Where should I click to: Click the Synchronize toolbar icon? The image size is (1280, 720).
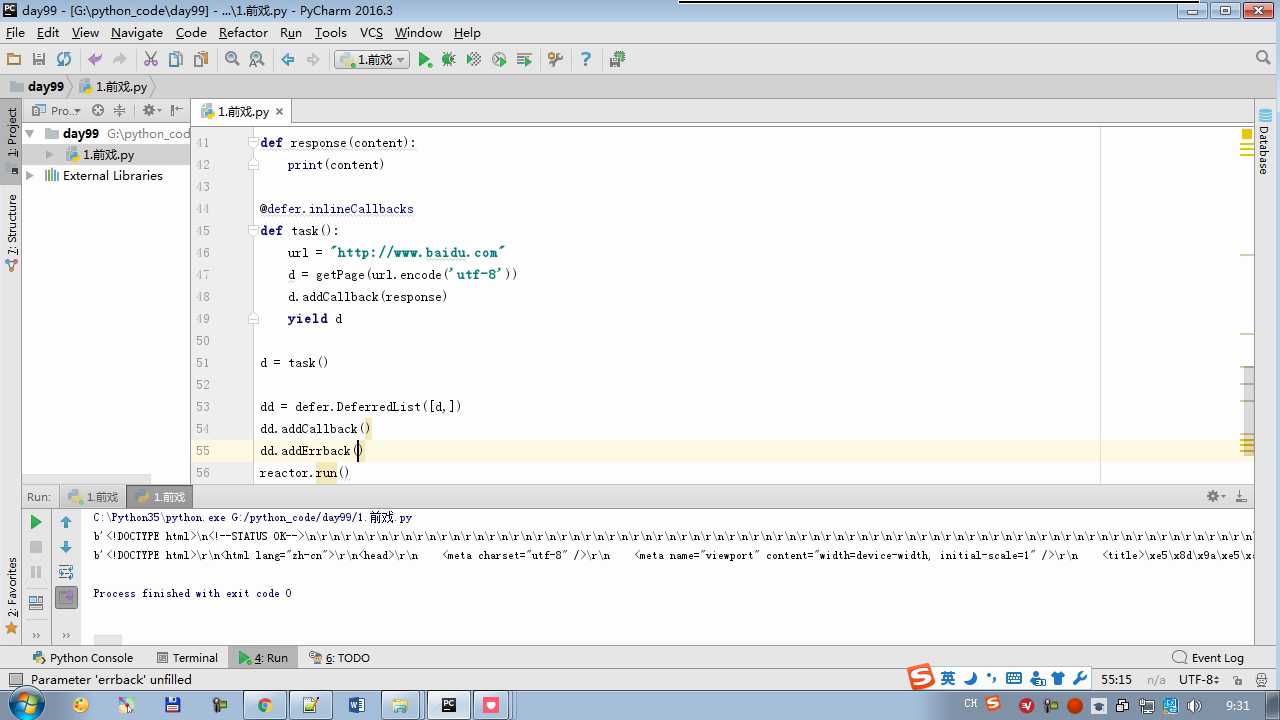coord(64,60)
